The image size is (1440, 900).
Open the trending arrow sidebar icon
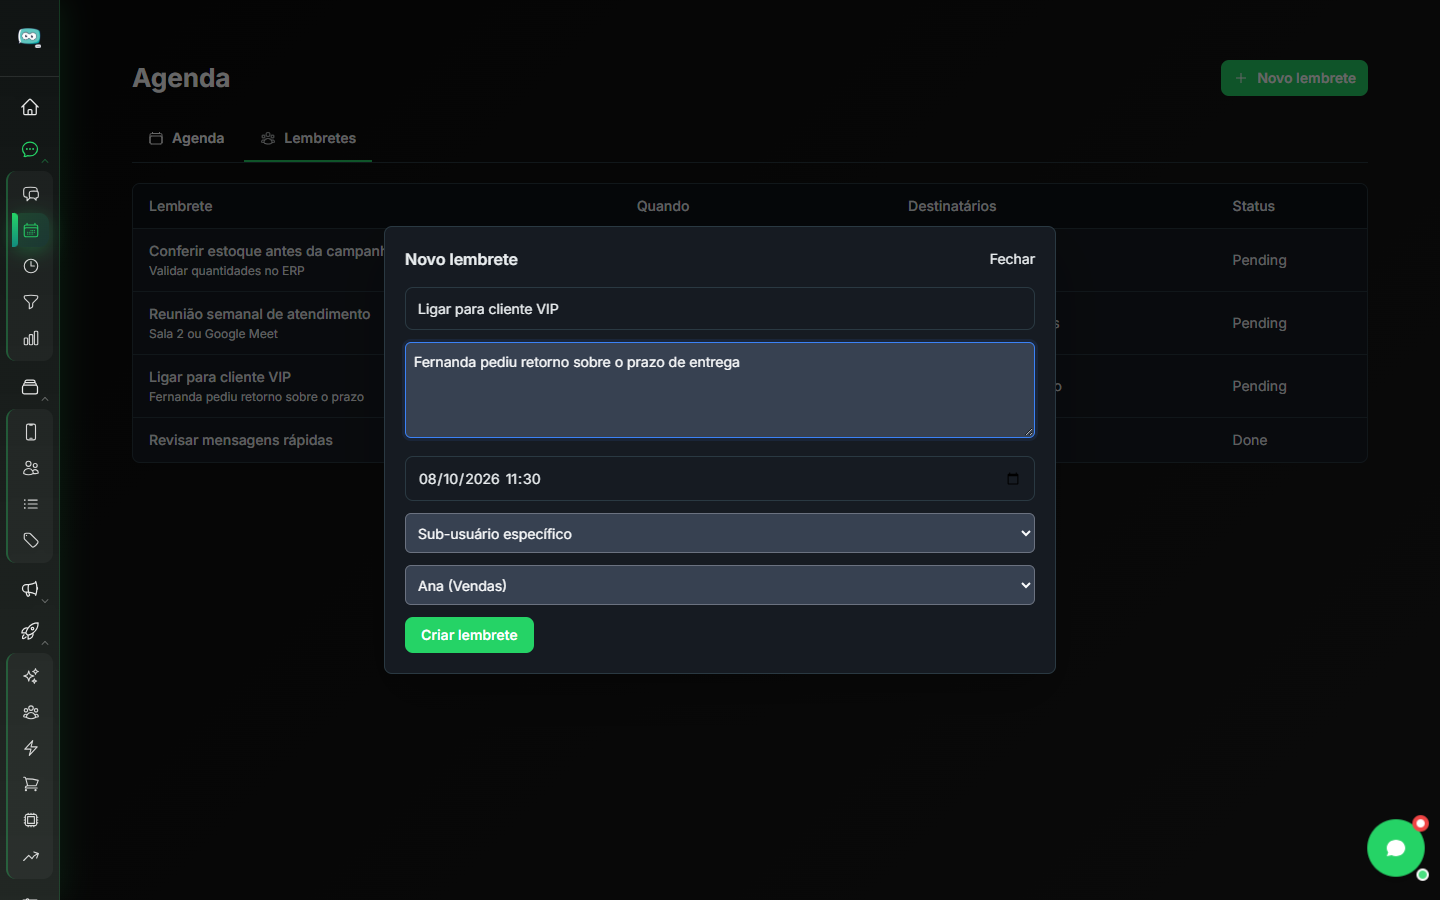[x=31, y=856]
